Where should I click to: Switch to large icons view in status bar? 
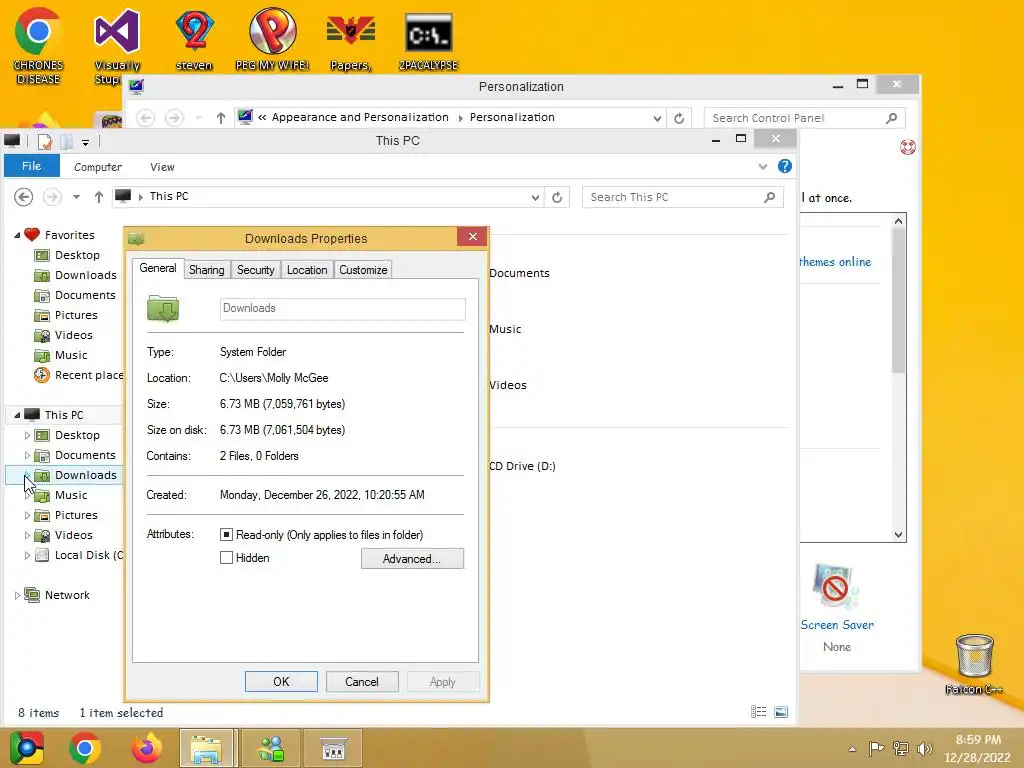click(x=781, y=712)
